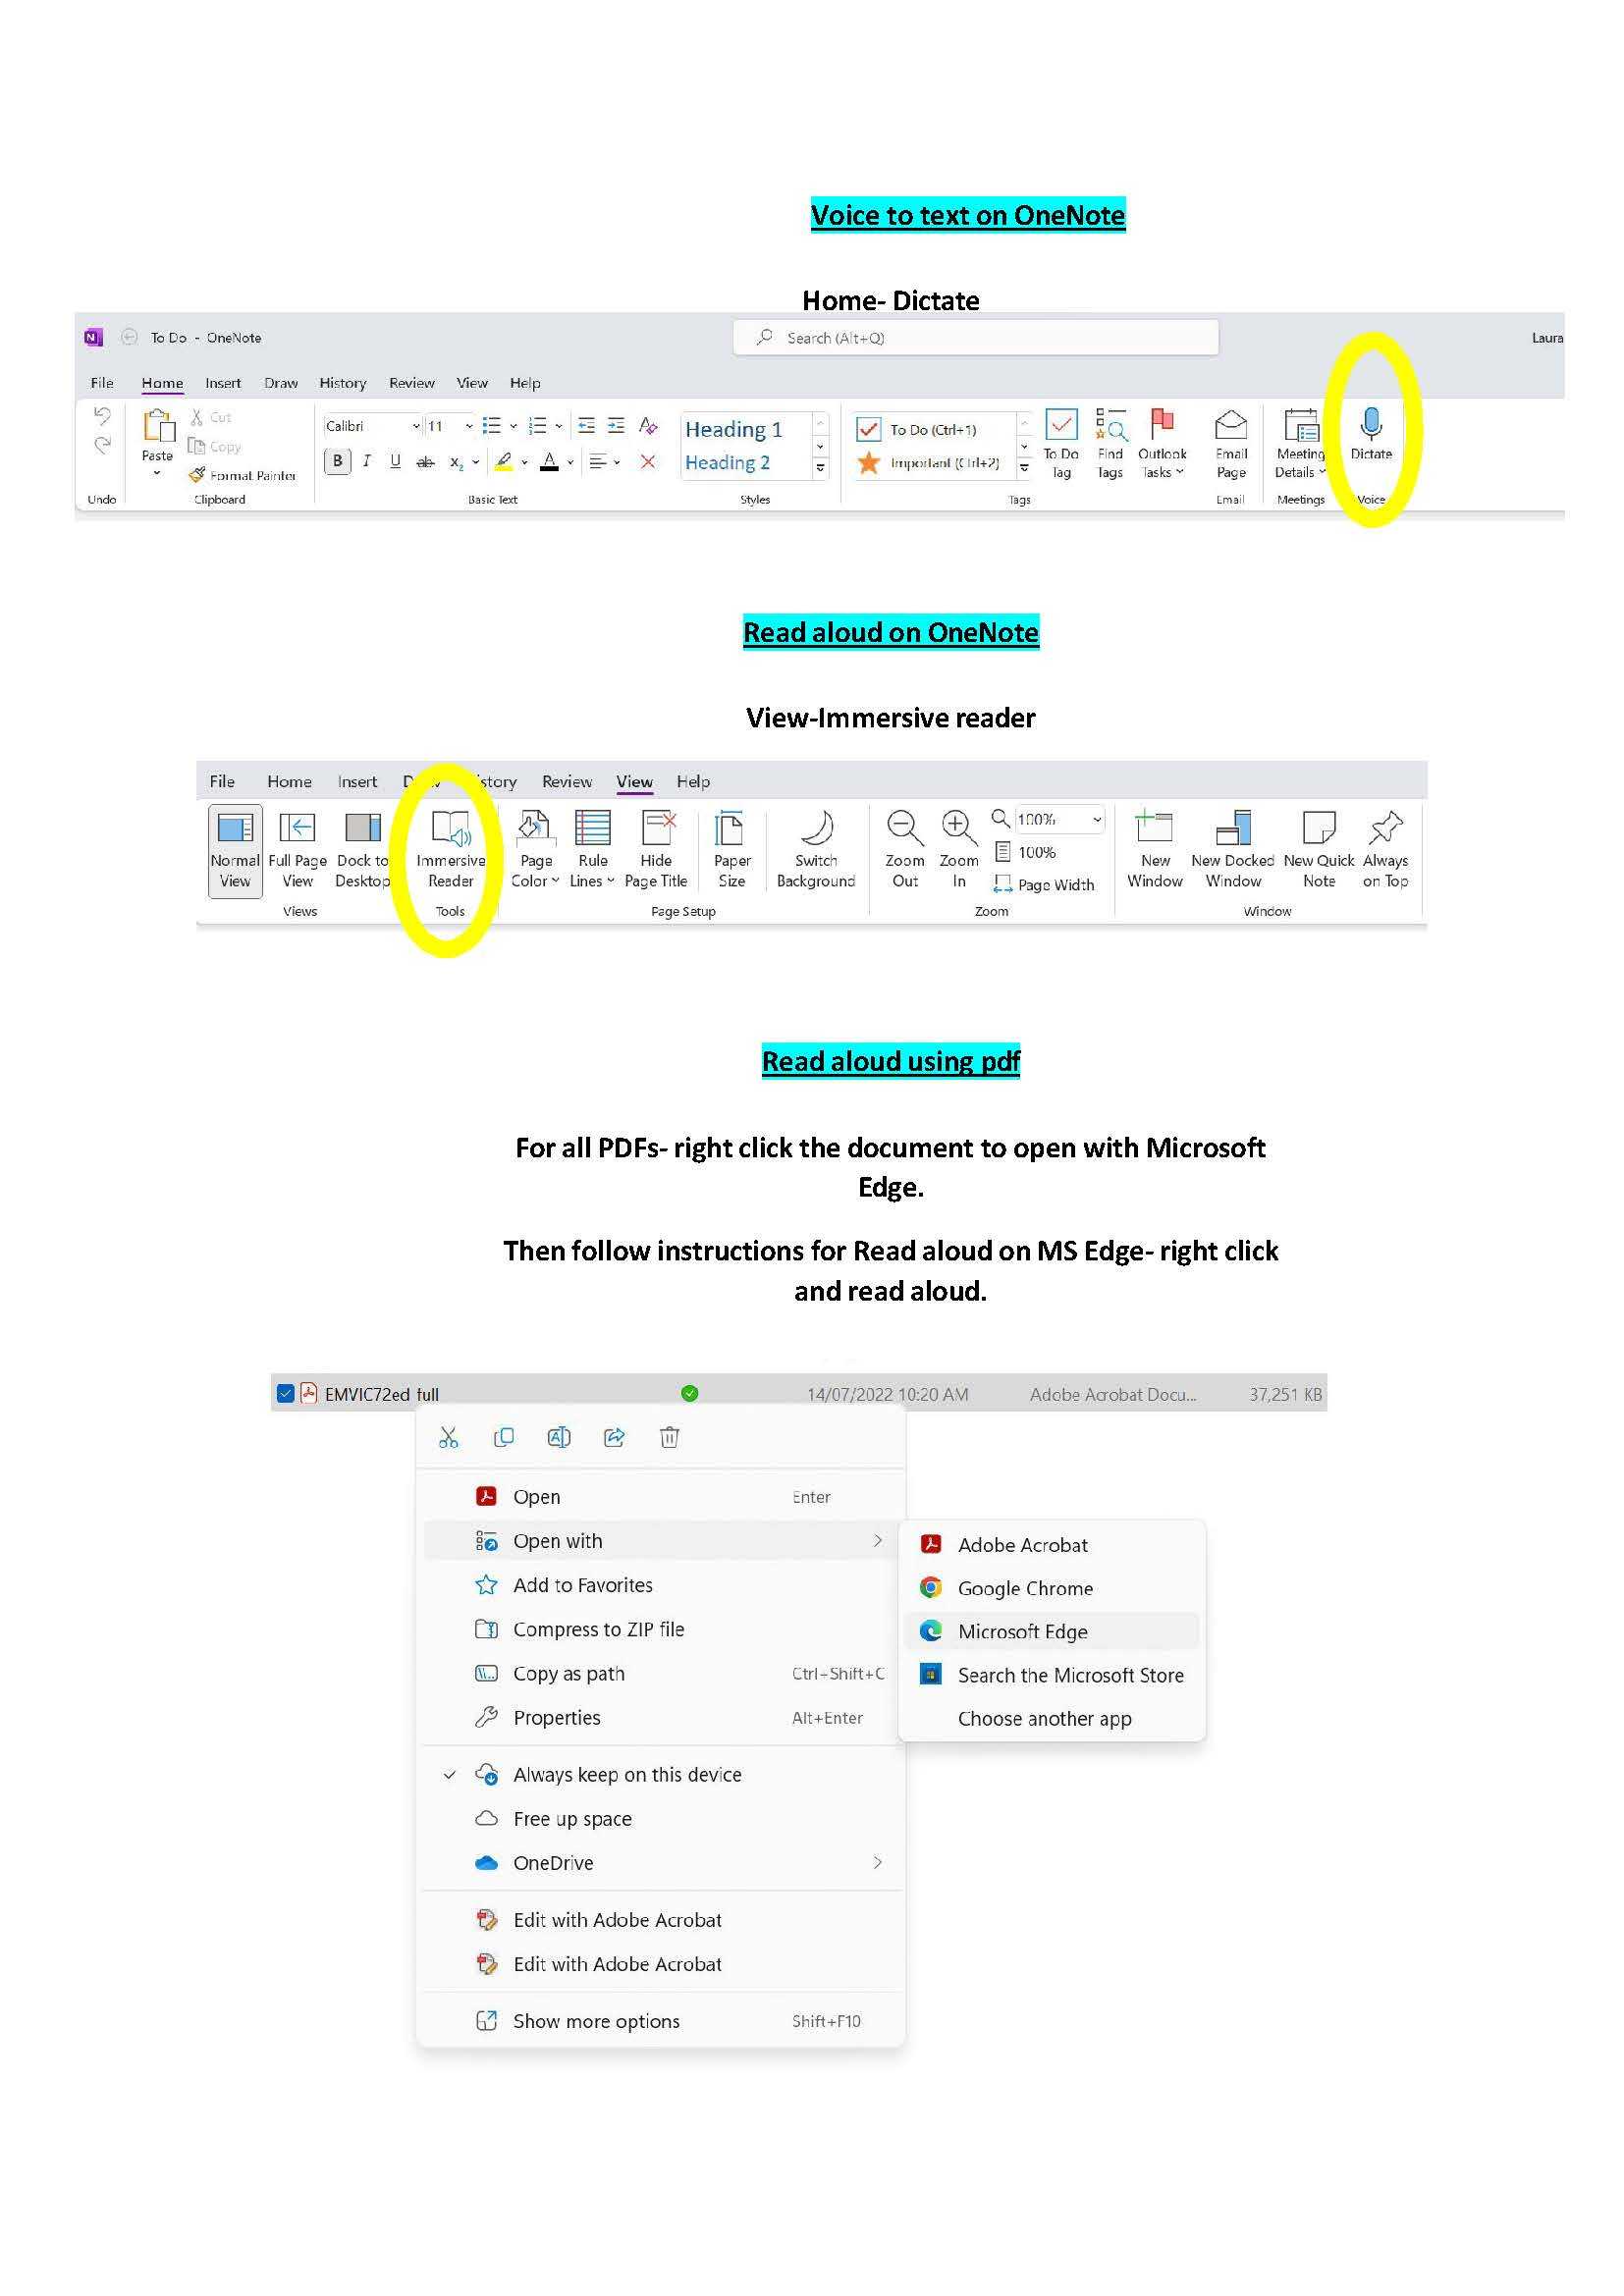Click the Format Painter brush
The image size is (1624, 2296).
(x=197, y=475)
